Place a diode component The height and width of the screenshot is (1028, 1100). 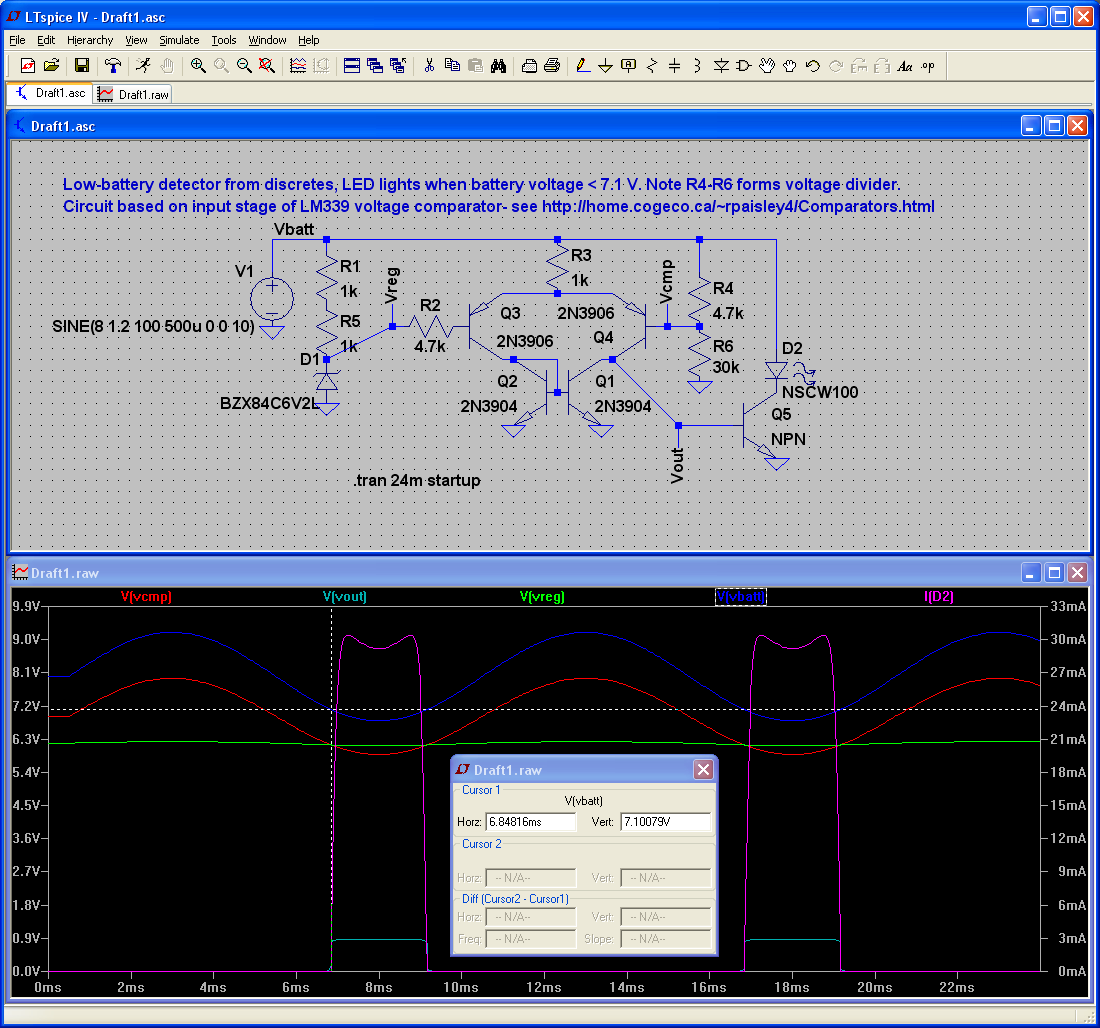723,66
